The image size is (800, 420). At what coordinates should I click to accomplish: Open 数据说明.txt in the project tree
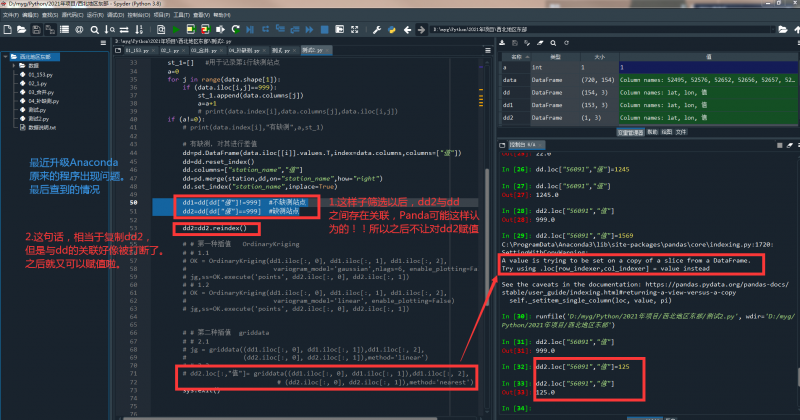(42, 128)
